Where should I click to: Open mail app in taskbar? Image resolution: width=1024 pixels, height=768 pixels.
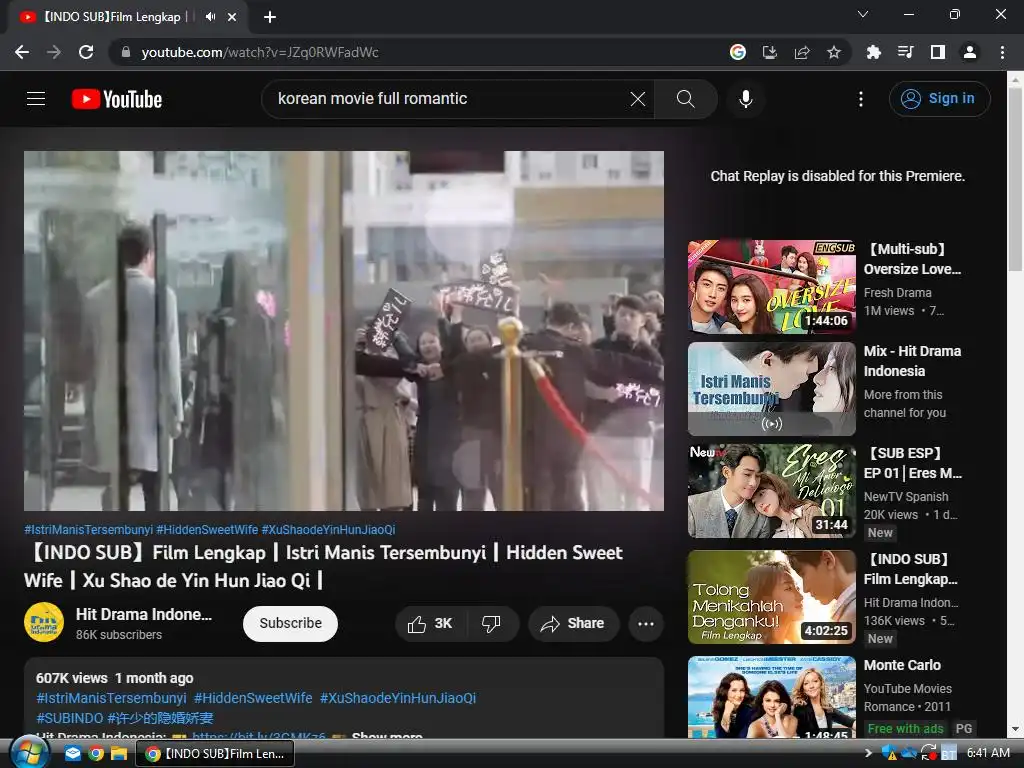[72, 754]
